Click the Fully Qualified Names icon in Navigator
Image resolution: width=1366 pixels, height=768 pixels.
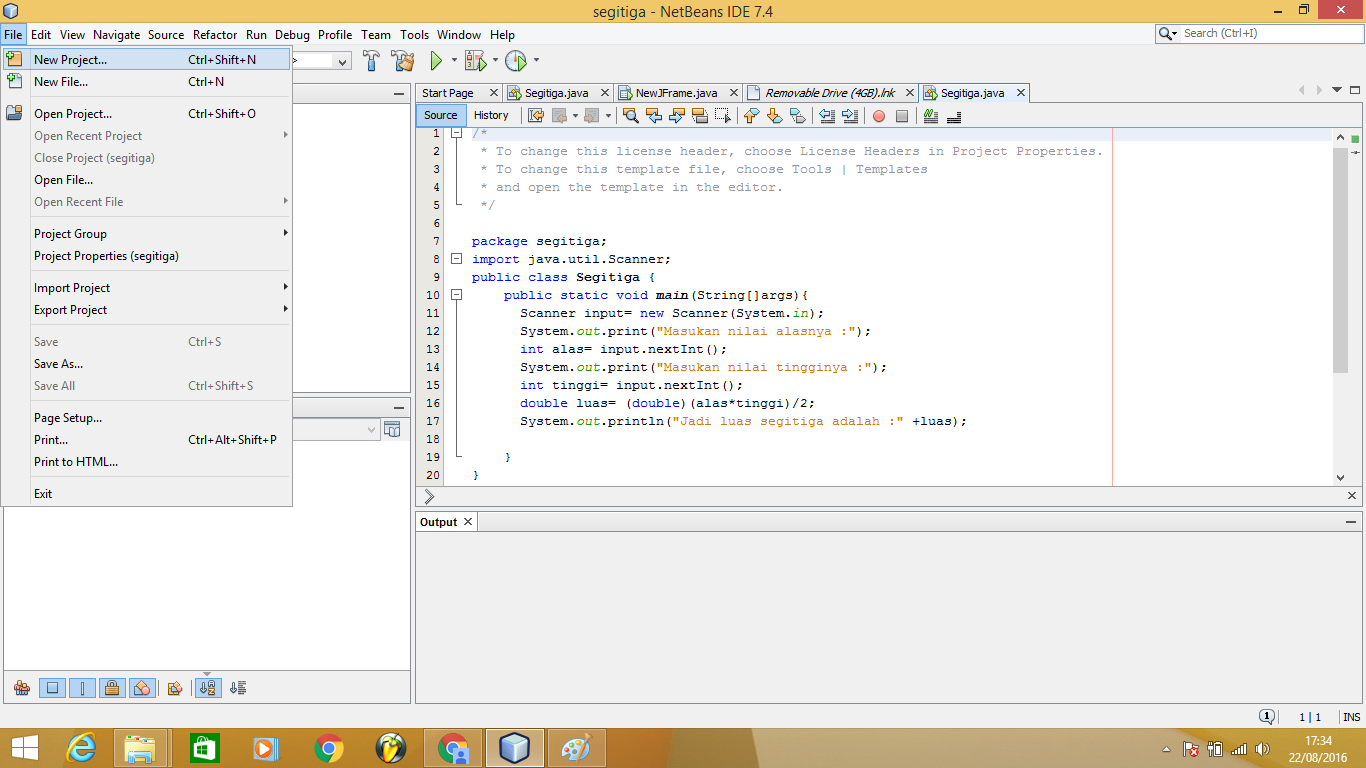click(175, 688)
